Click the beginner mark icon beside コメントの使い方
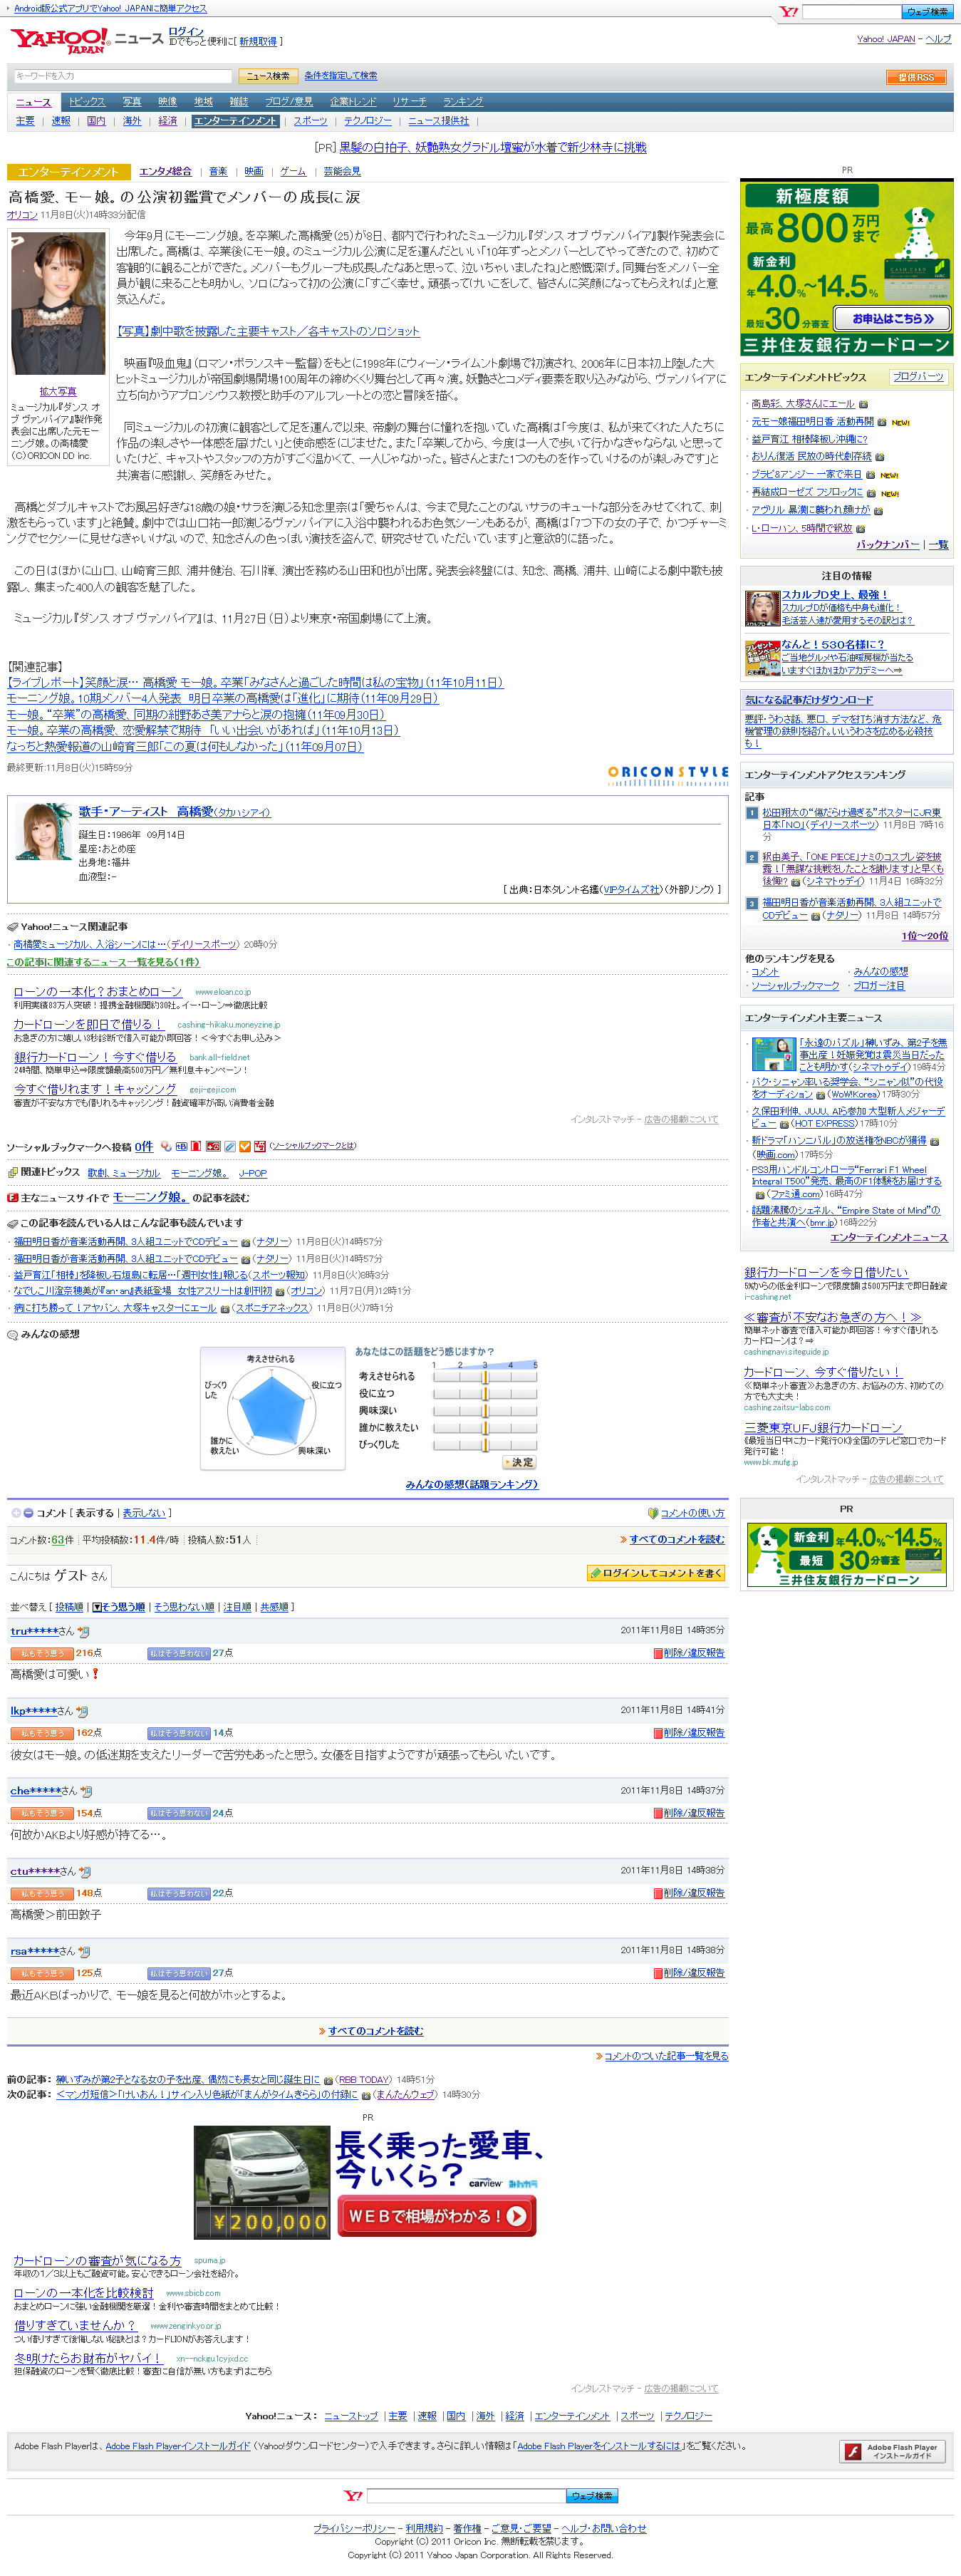 653,1513
